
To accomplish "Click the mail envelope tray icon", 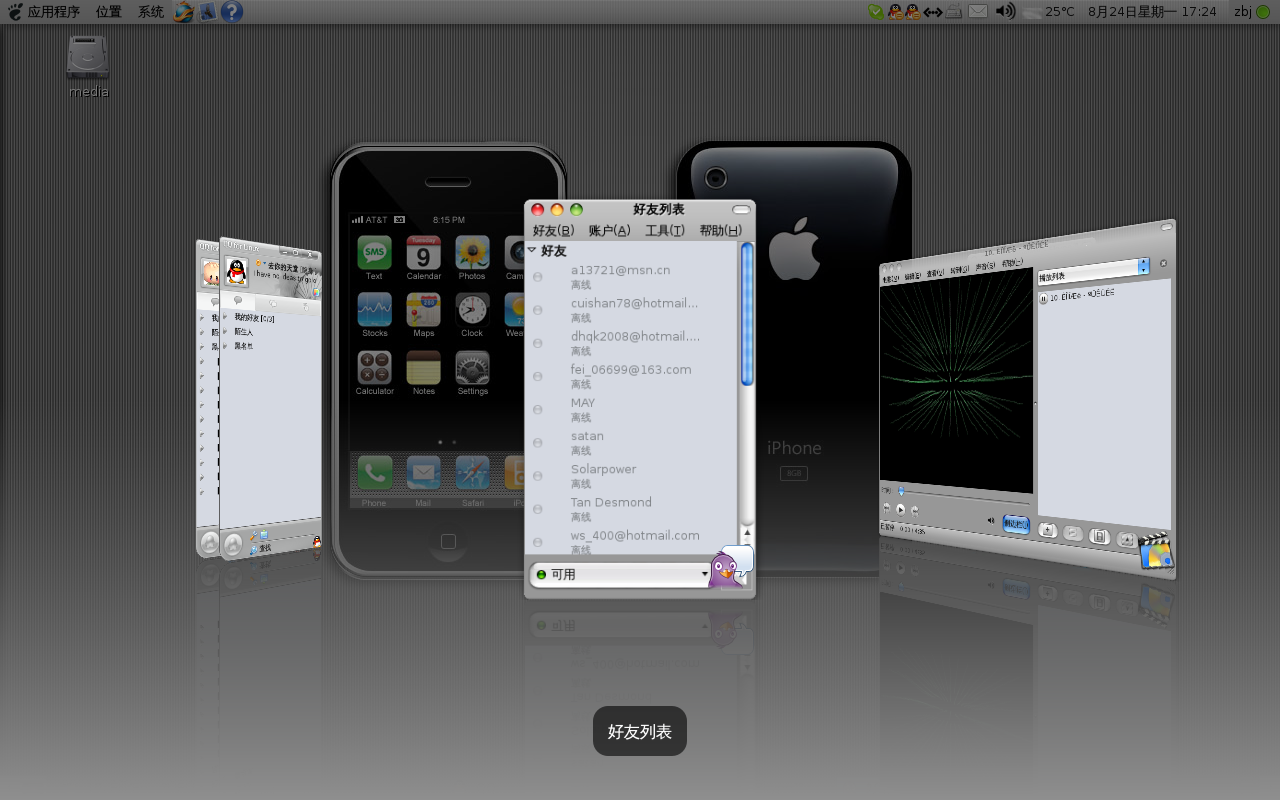I will click(x=978, y=12).
